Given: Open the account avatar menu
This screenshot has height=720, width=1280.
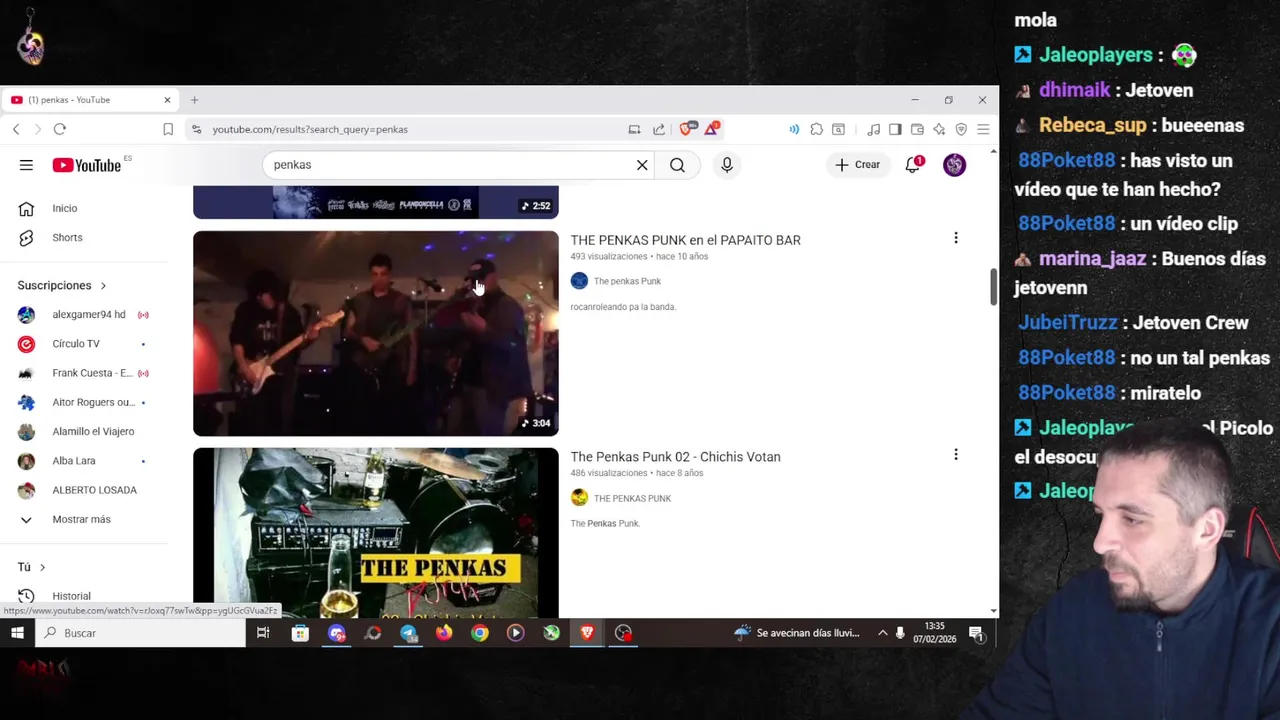Looking at the screenshot, I should [x=955, y=165].
